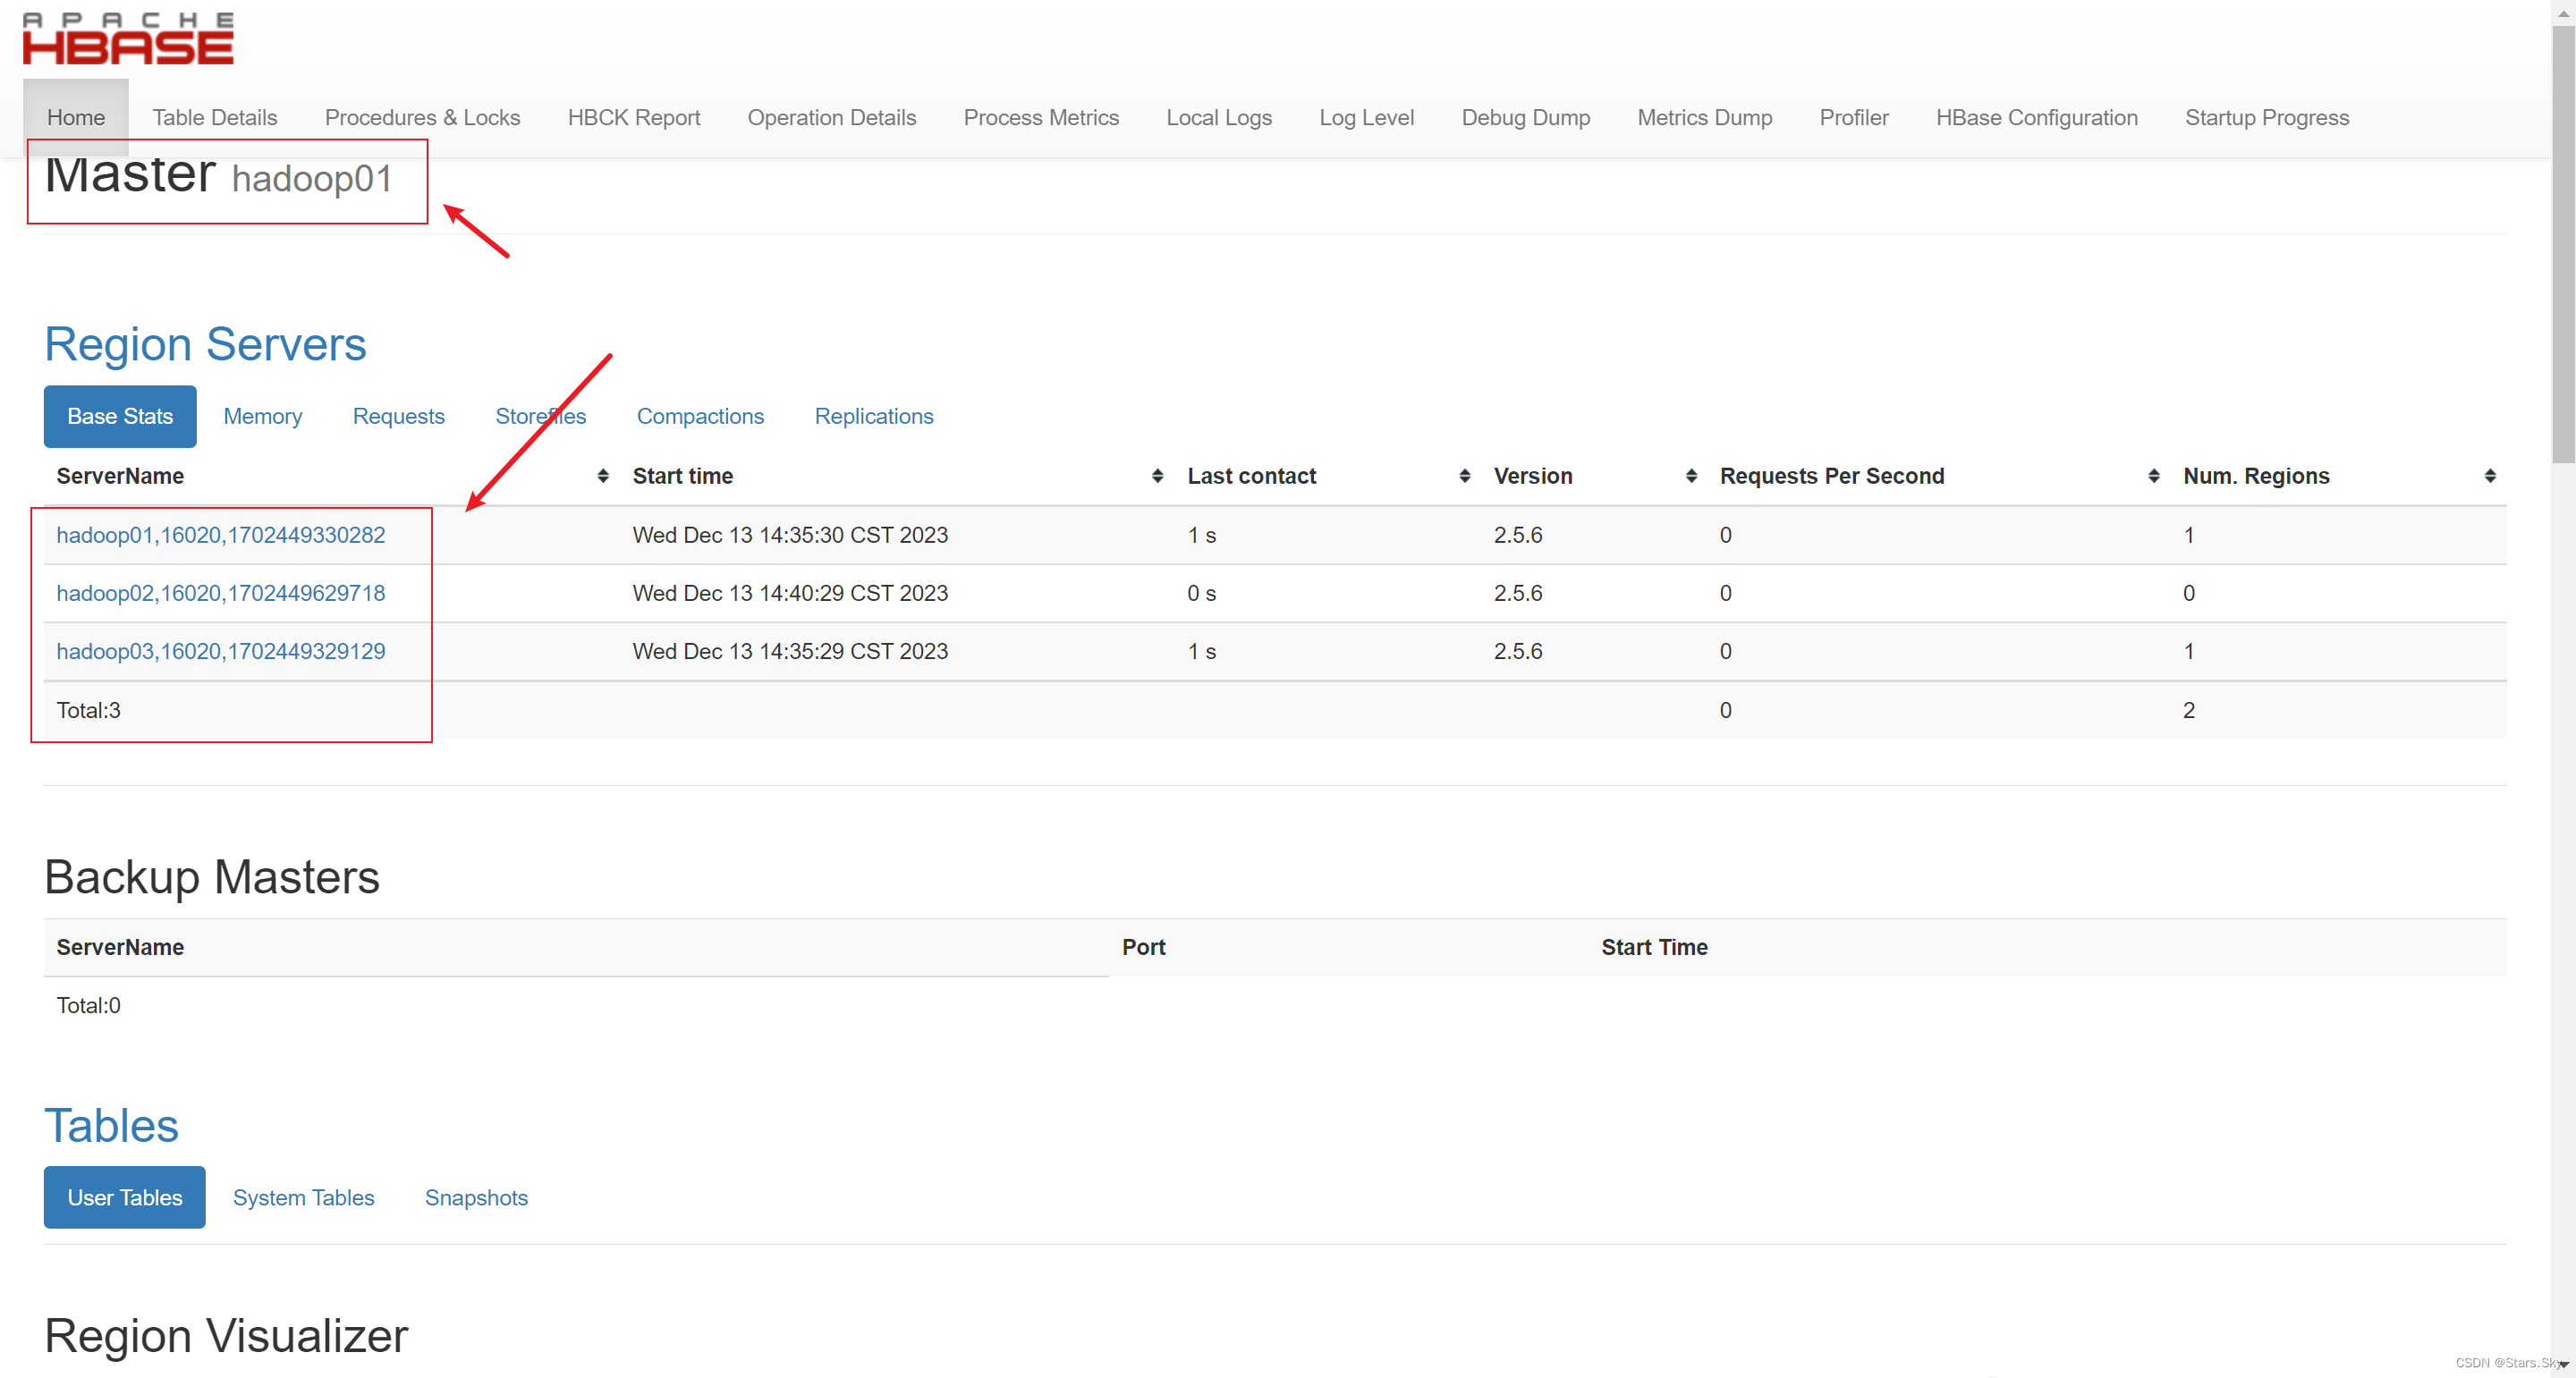The height and width of the screenshot is (1378, 2576).
Task: Open hadoop02 region server link
Action: click(x=220, y=593)
